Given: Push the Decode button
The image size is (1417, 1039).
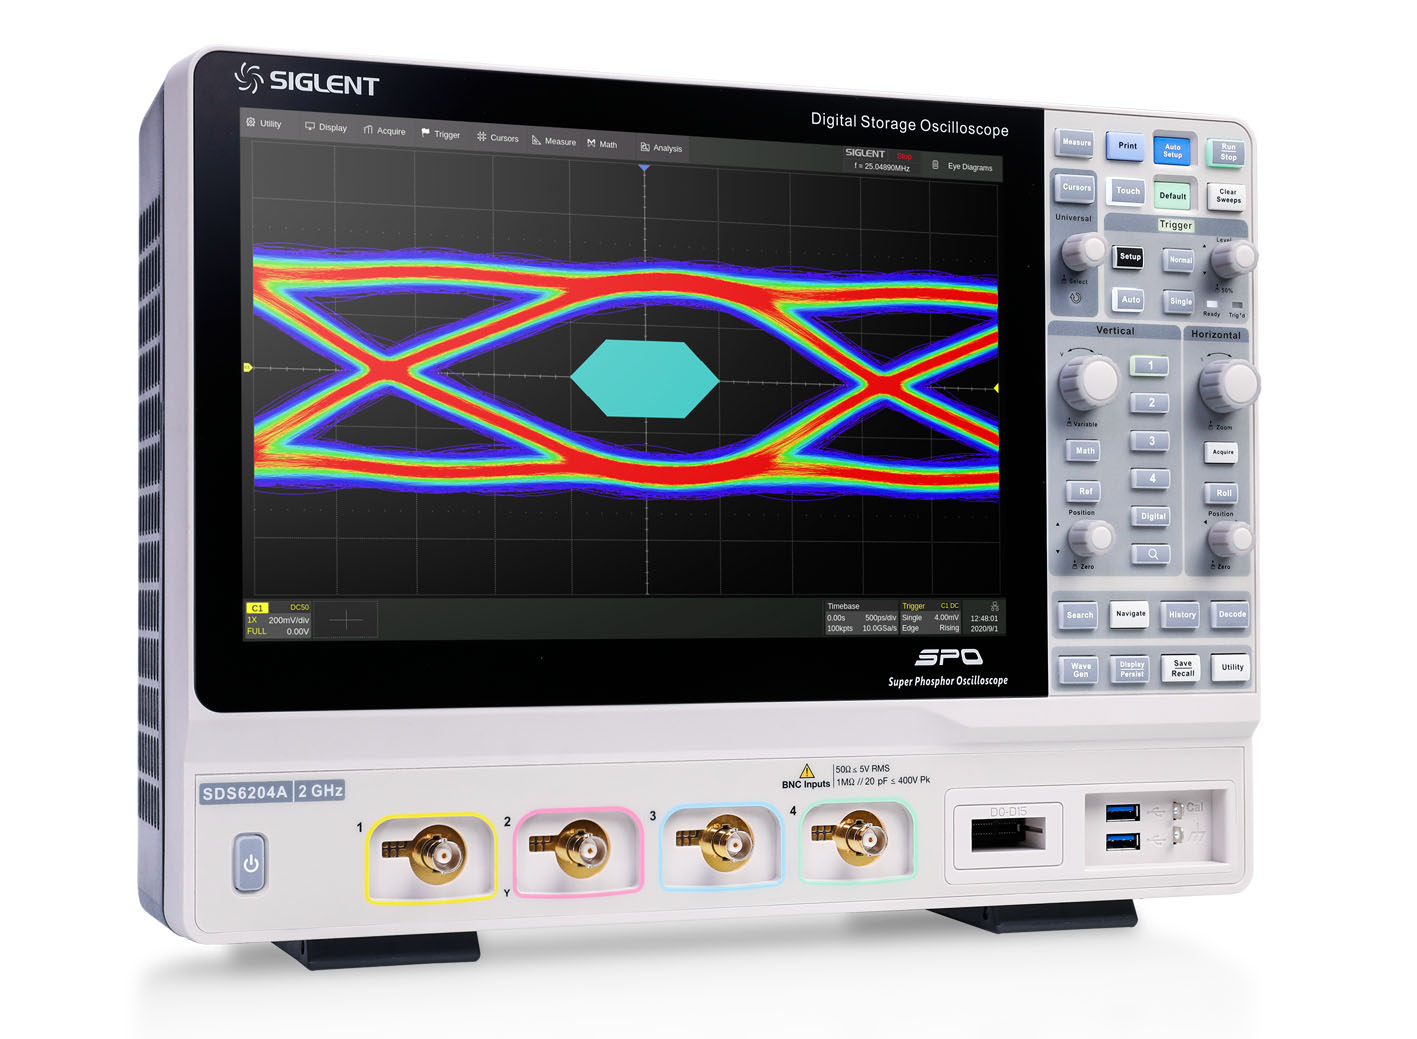Looking at the screenshot, I should 1231,615.
